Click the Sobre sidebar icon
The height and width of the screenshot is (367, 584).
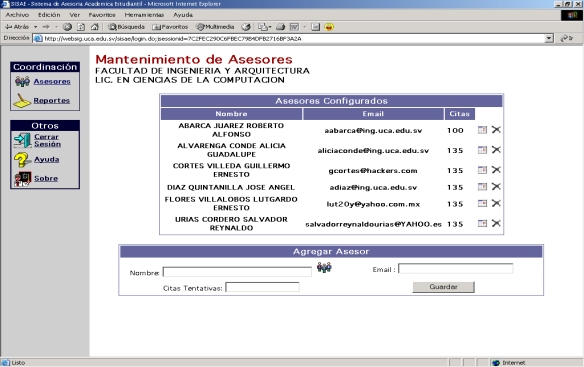click(x=22, y=179)
